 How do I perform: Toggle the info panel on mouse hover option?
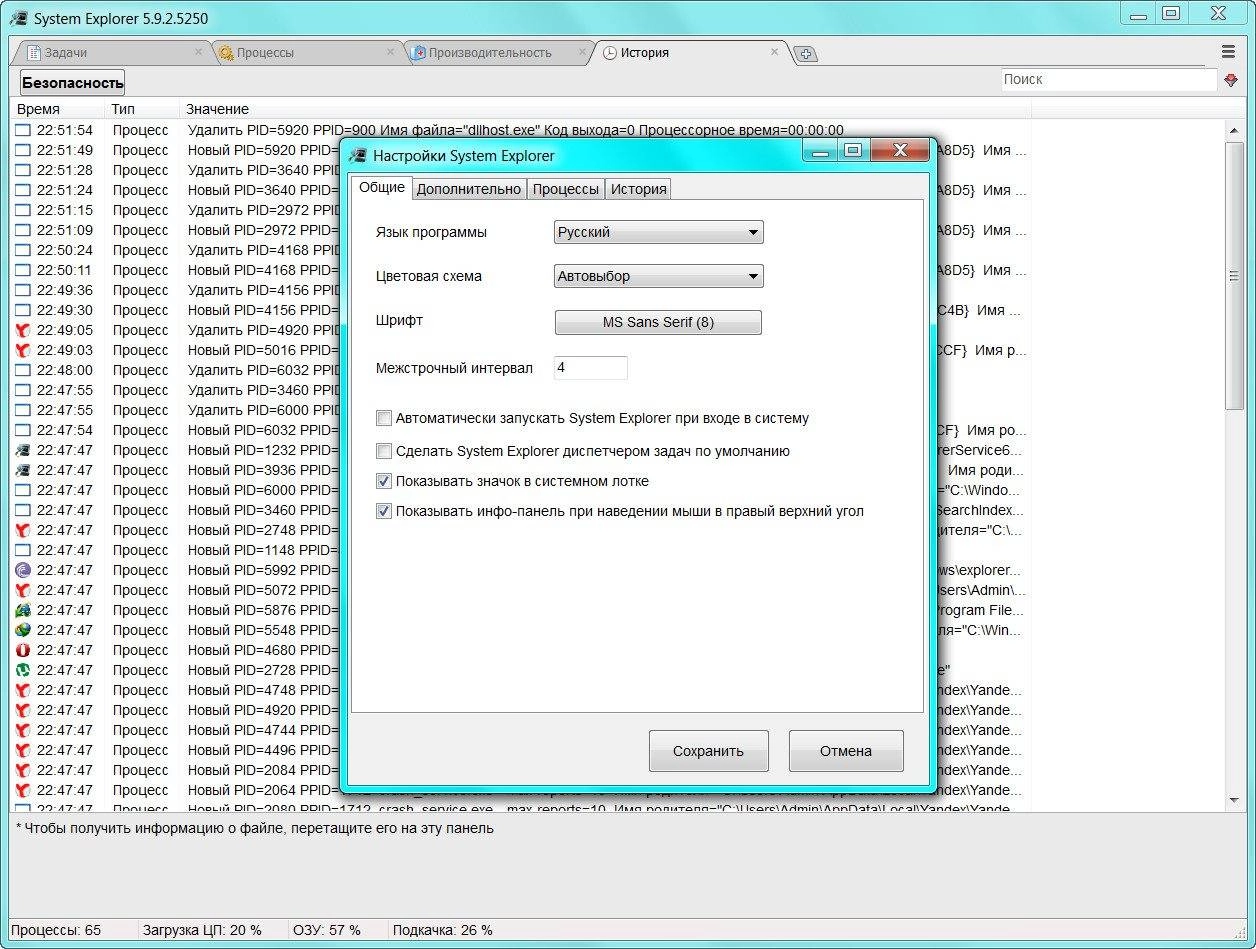click(384, 511)
